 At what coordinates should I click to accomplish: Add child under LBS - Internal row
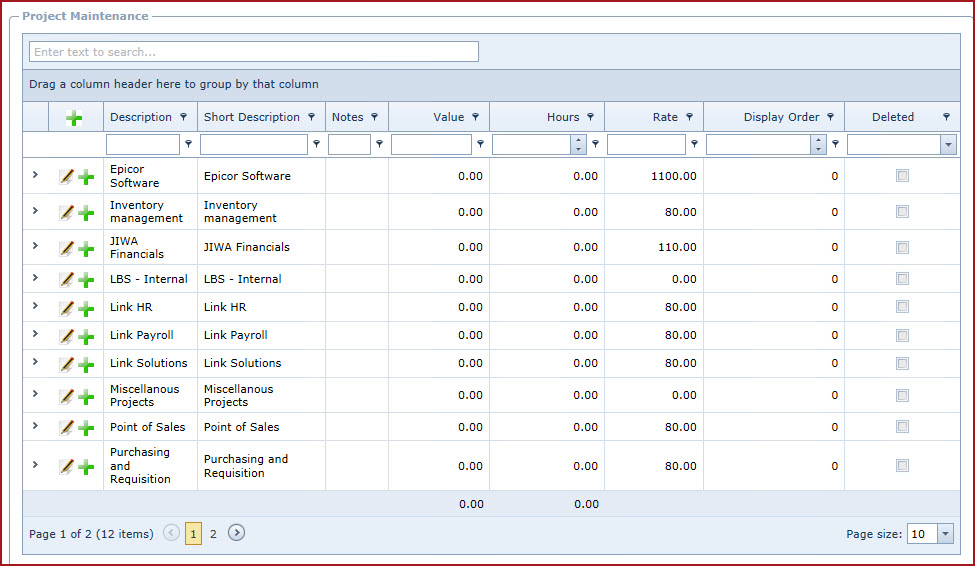[86, 280]
